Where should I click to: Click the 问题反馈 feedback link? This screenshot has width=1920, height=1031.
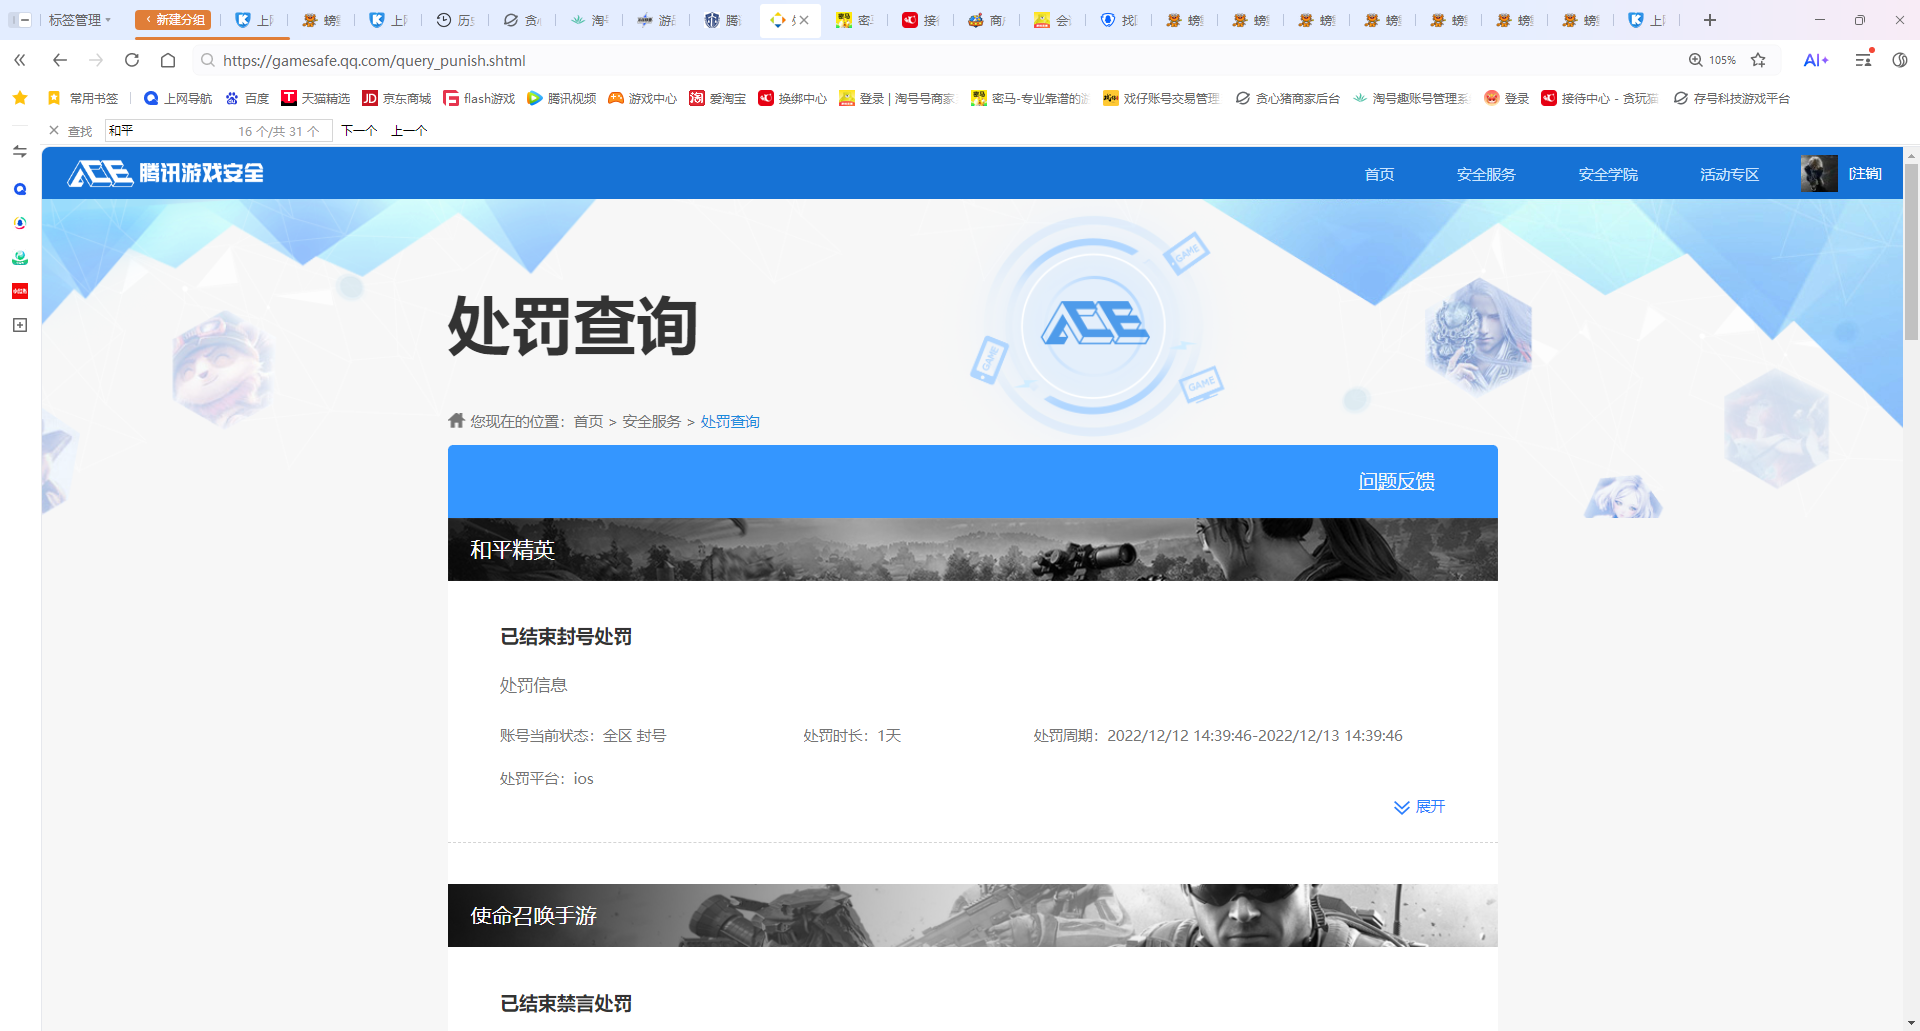(1396, 481)
